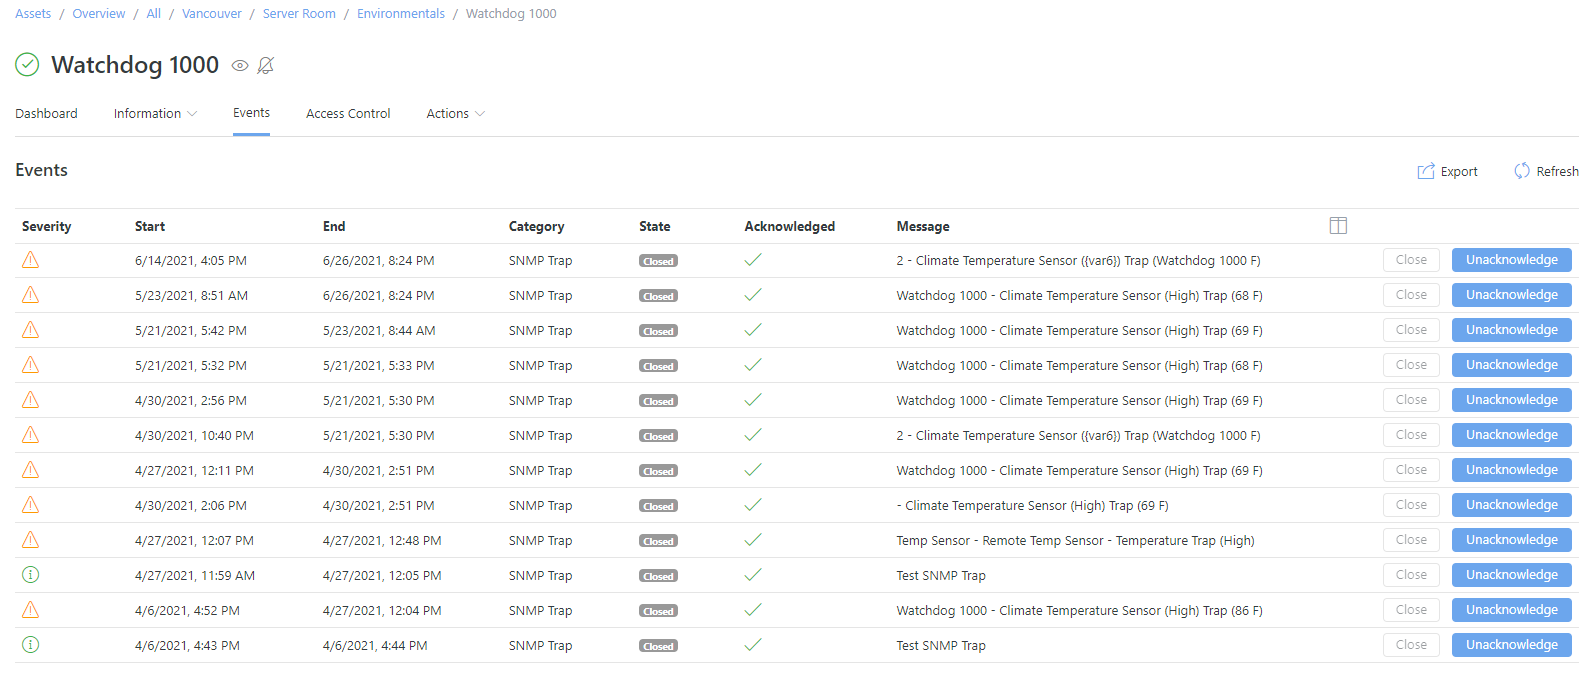Click warning severity icon for 6/14/2021, 4:05 PM event
Screen dimensions: 1592x675
(x=31, y=260)
